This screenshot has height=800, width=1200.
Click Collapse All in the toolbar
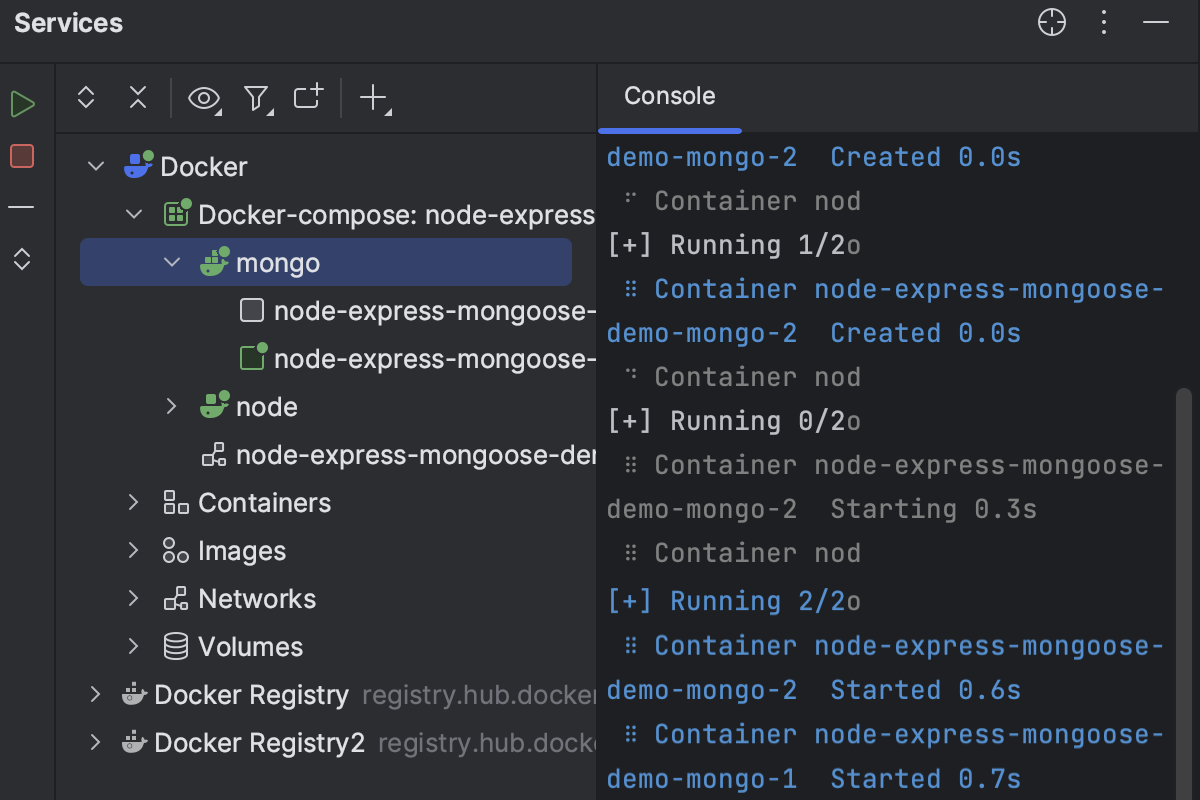(137, 98)
